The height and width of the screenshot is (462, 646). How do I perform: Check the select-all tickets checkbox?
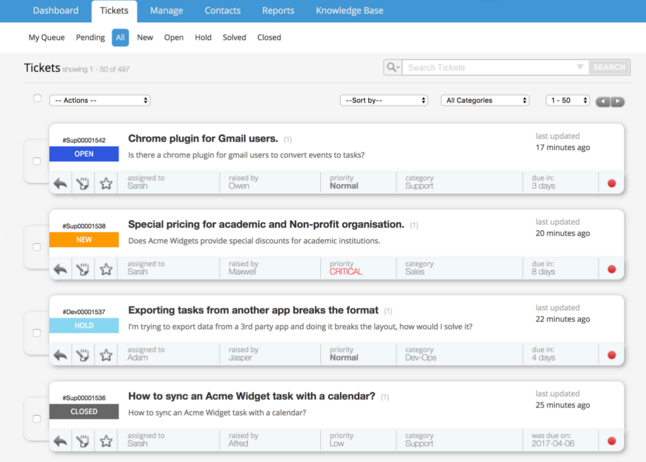point(37,99)
